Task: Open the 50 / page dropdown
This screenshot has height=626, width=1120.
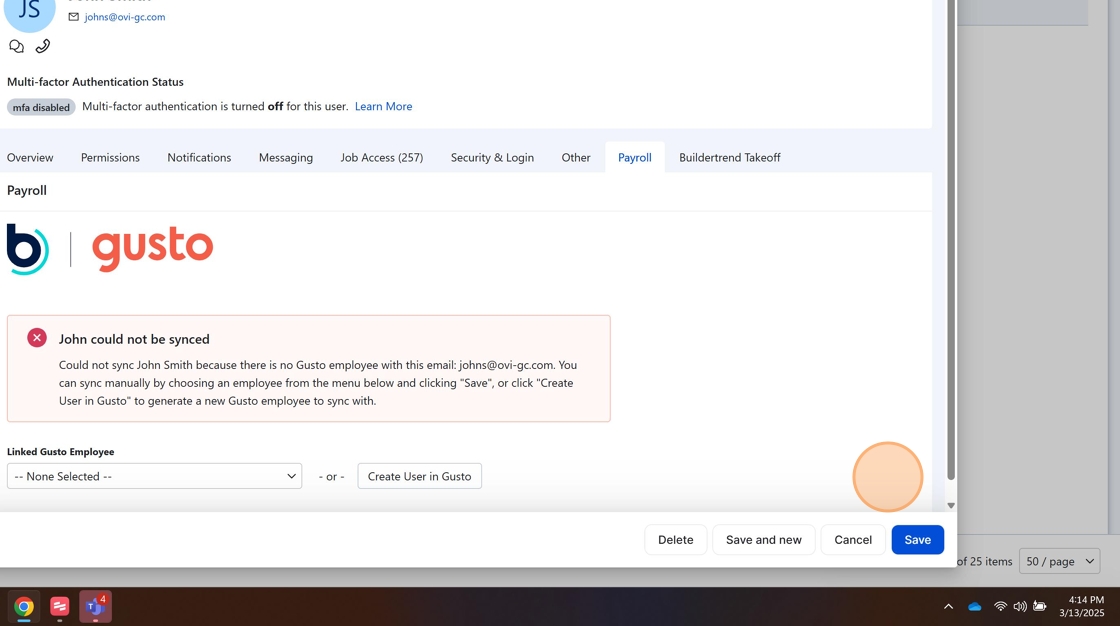Action: [x=1059, y=561]
